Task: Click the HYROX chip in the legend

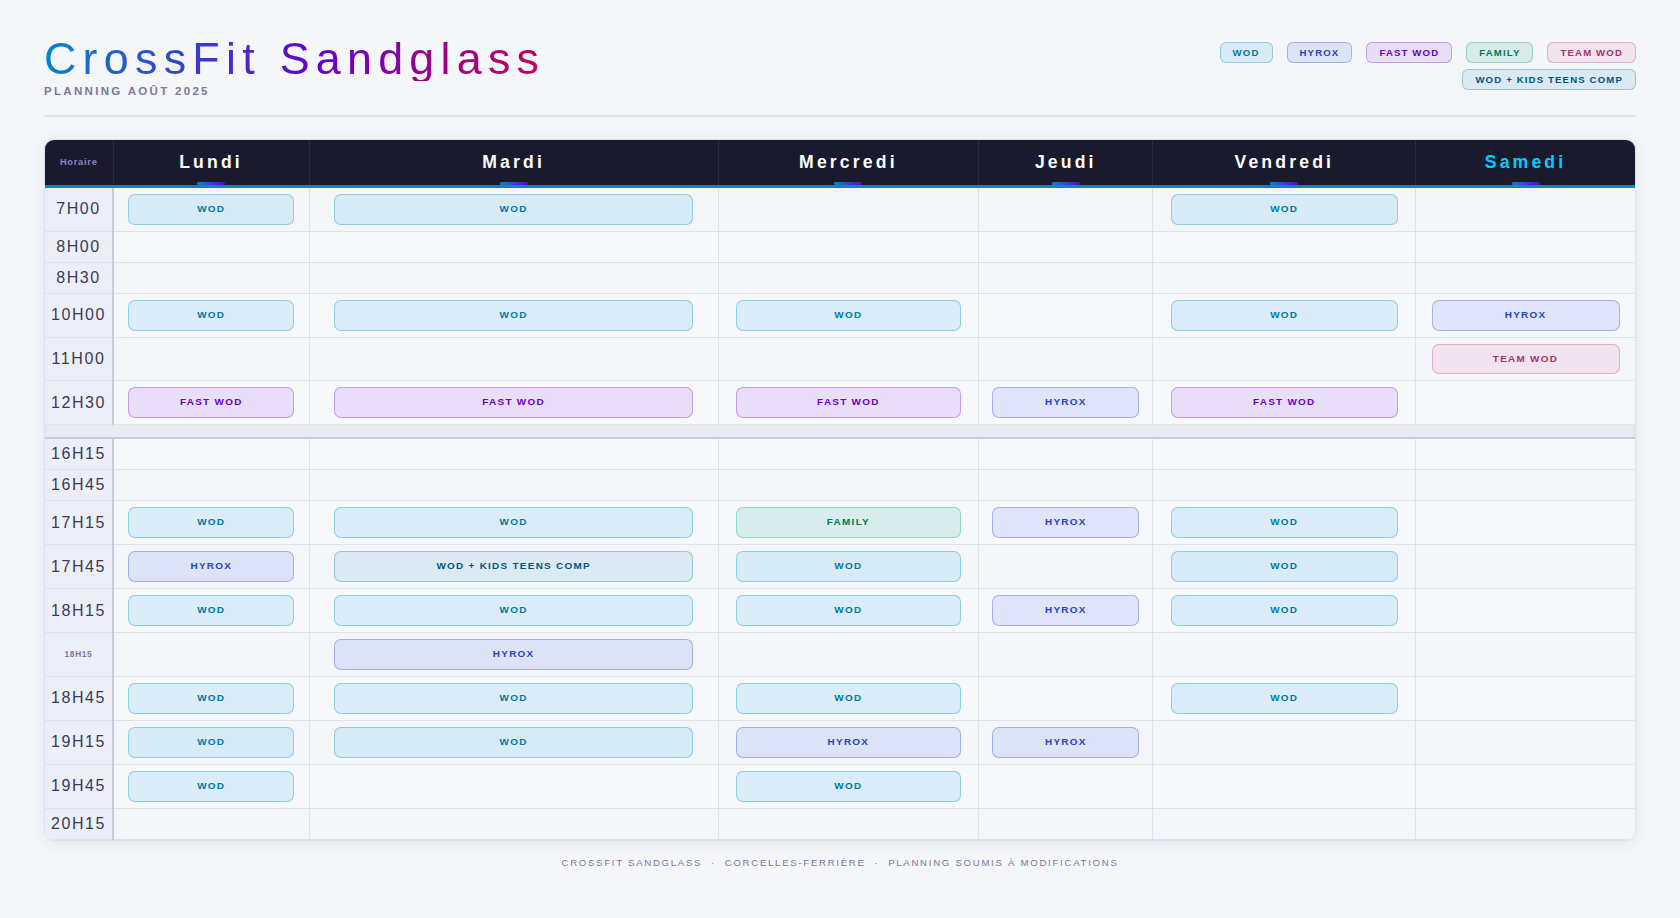Action: (x=1319, y=53)
